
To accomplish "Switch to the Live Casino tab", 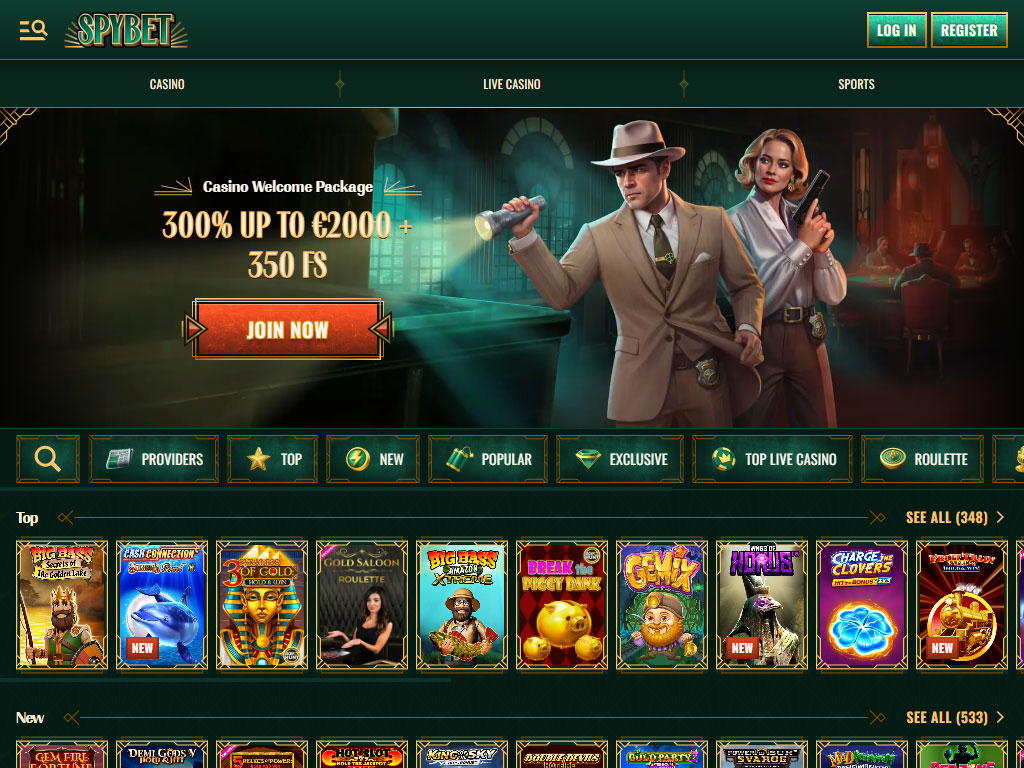I will 512,84.
